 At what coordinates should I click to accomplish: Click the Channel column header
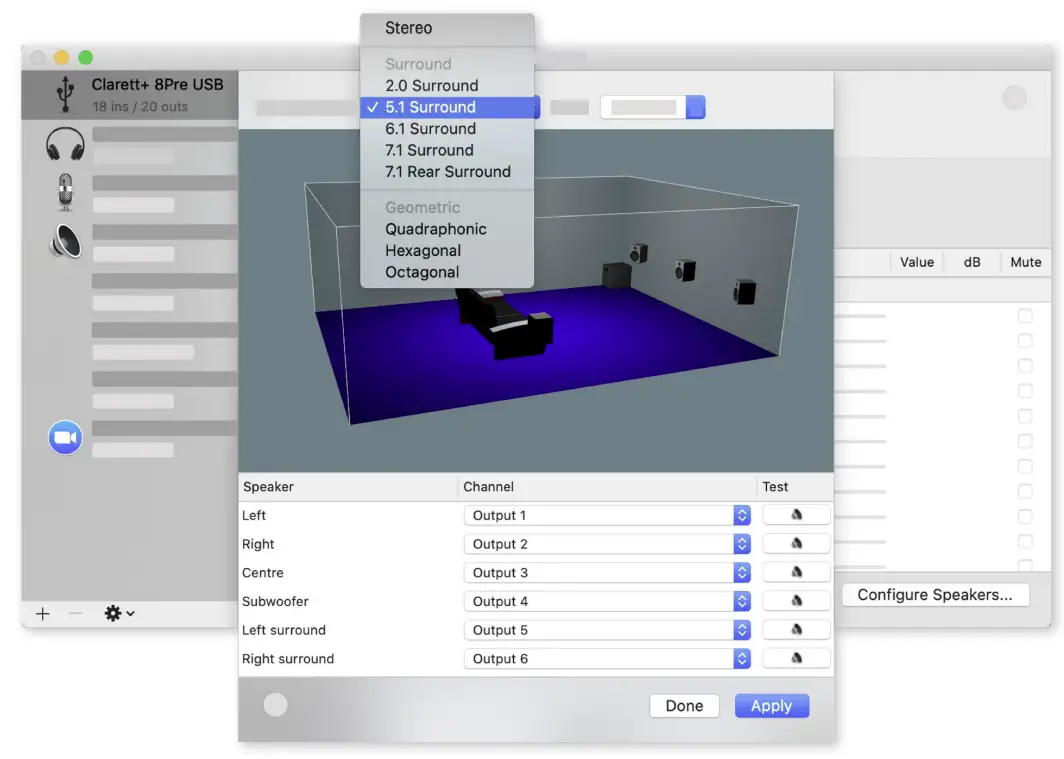(x=607, y=486)
